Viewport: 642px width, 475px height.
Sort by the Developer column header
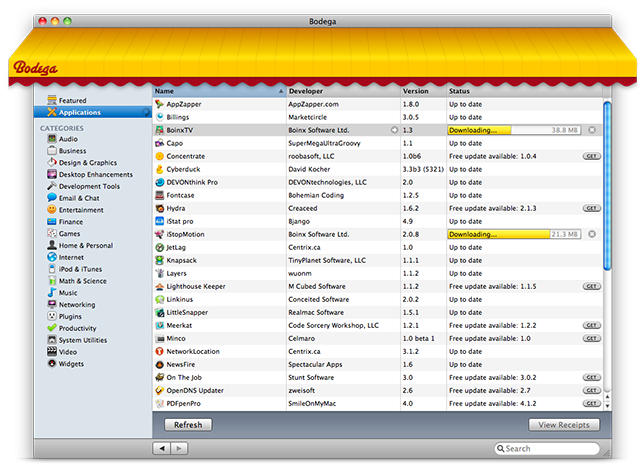340,91
